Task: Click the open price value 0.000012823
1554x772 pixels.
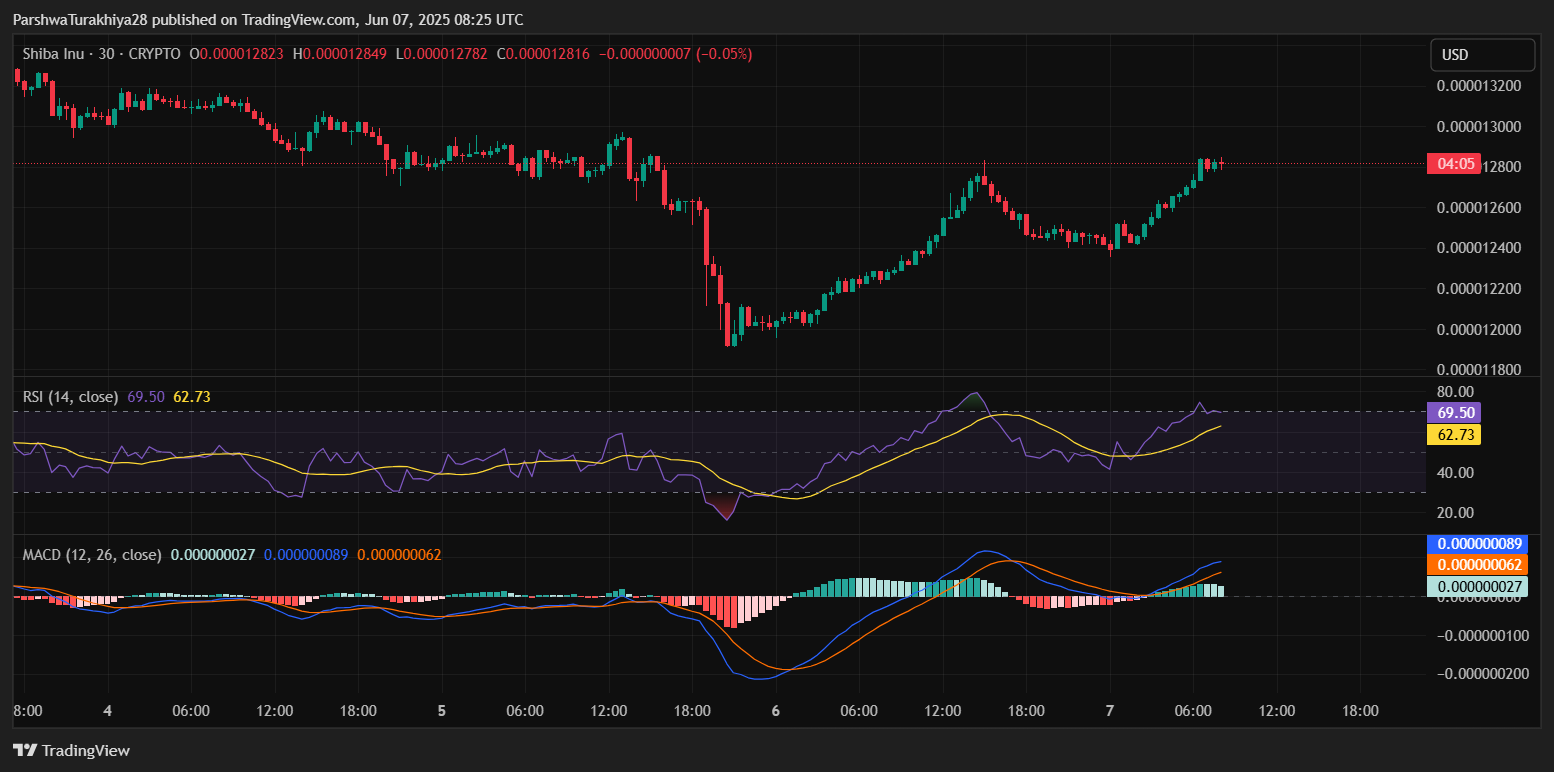Action: 242,54
